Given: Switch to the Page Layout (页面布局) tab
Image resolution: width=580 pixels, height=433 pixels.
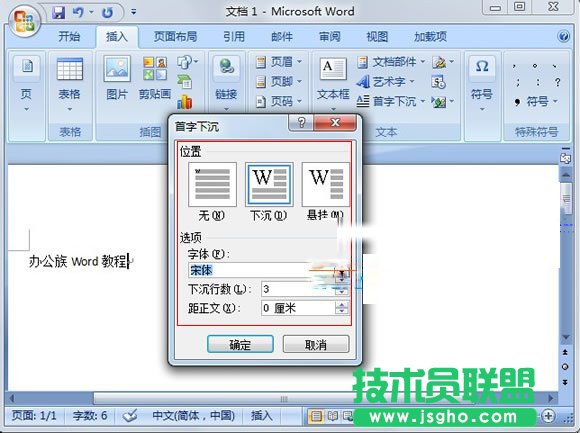Looking at the screenshot, I should click(175, 36).
